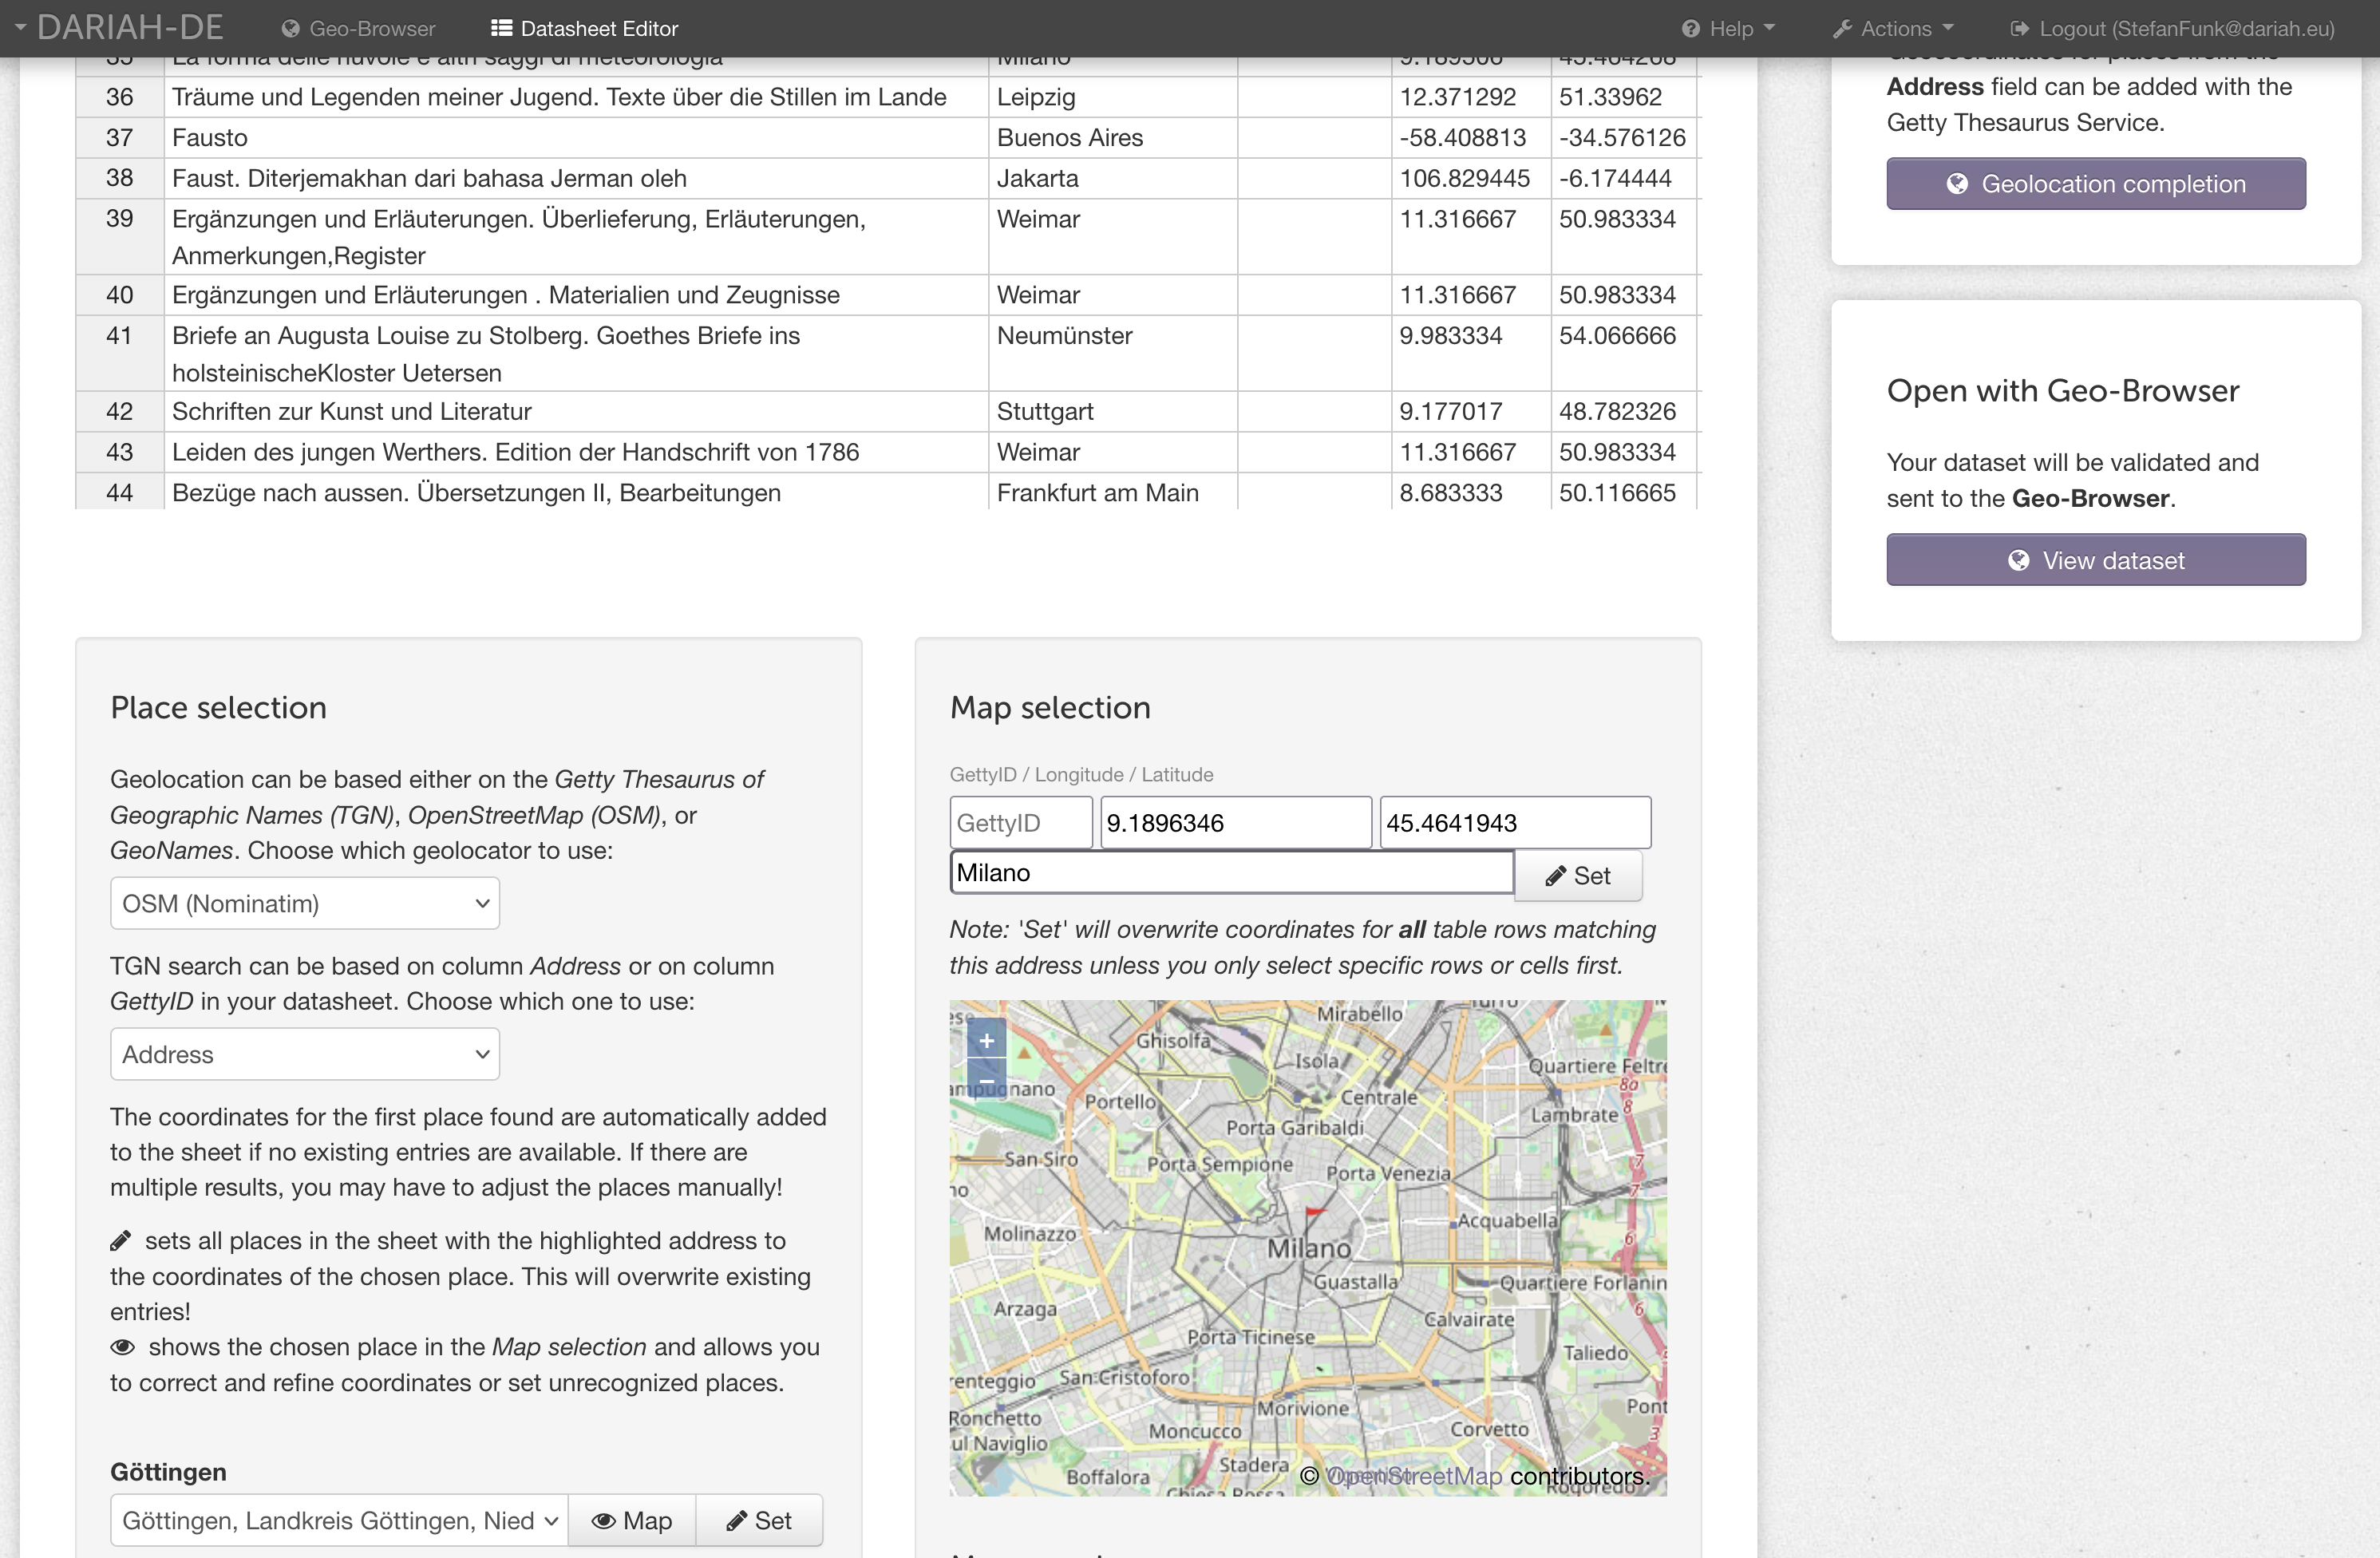The width and height of the screenshot is (2380, 1558).
Task: Switch to the Datasheet Editor tab
Action: point(584,28)
